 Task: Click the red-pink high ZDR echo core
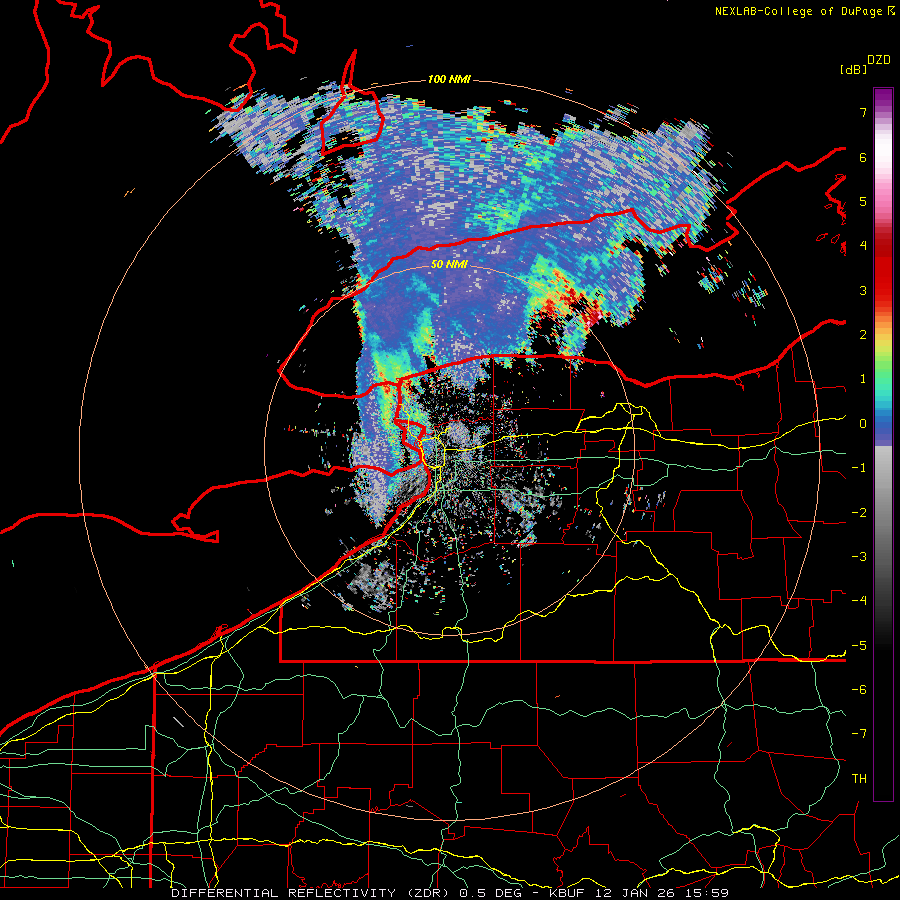[x=590, y=315]
